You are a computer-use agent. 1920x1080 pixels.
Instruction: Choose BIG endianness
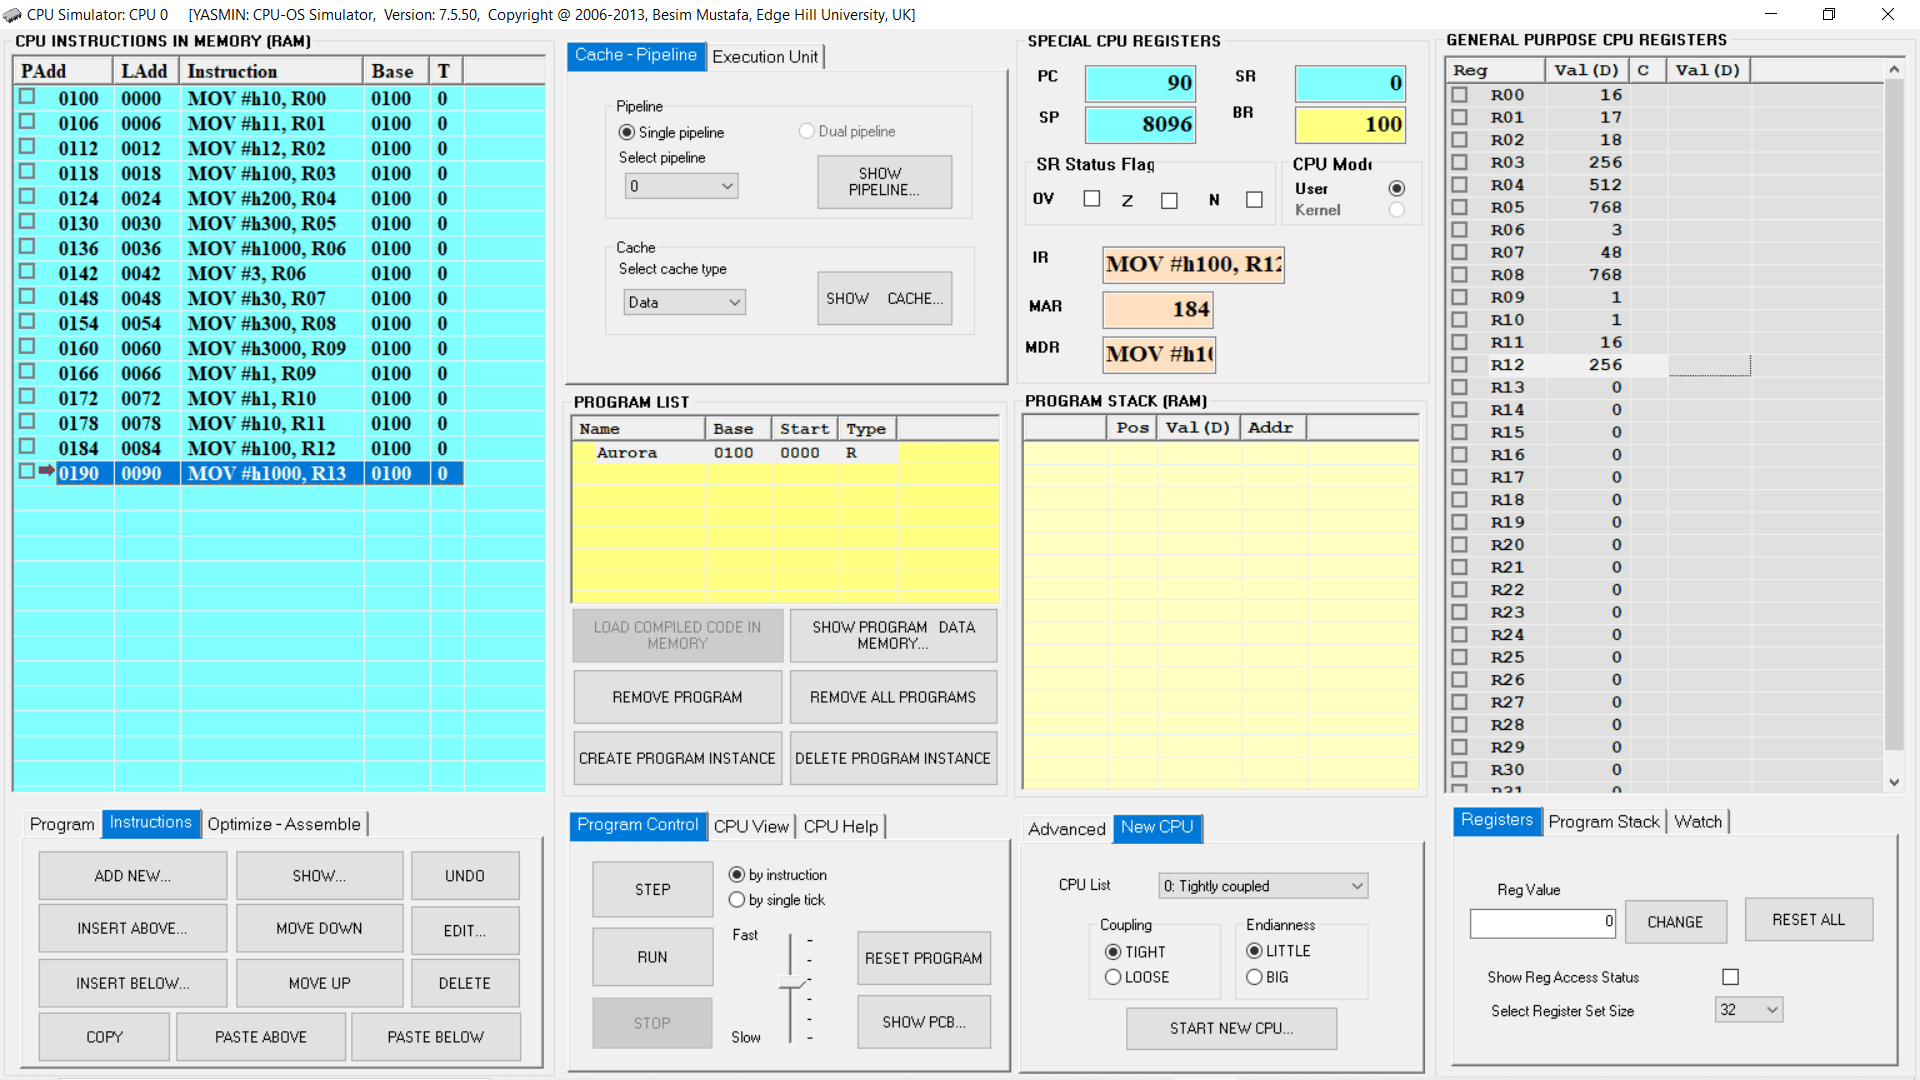tap(1254, 977)
